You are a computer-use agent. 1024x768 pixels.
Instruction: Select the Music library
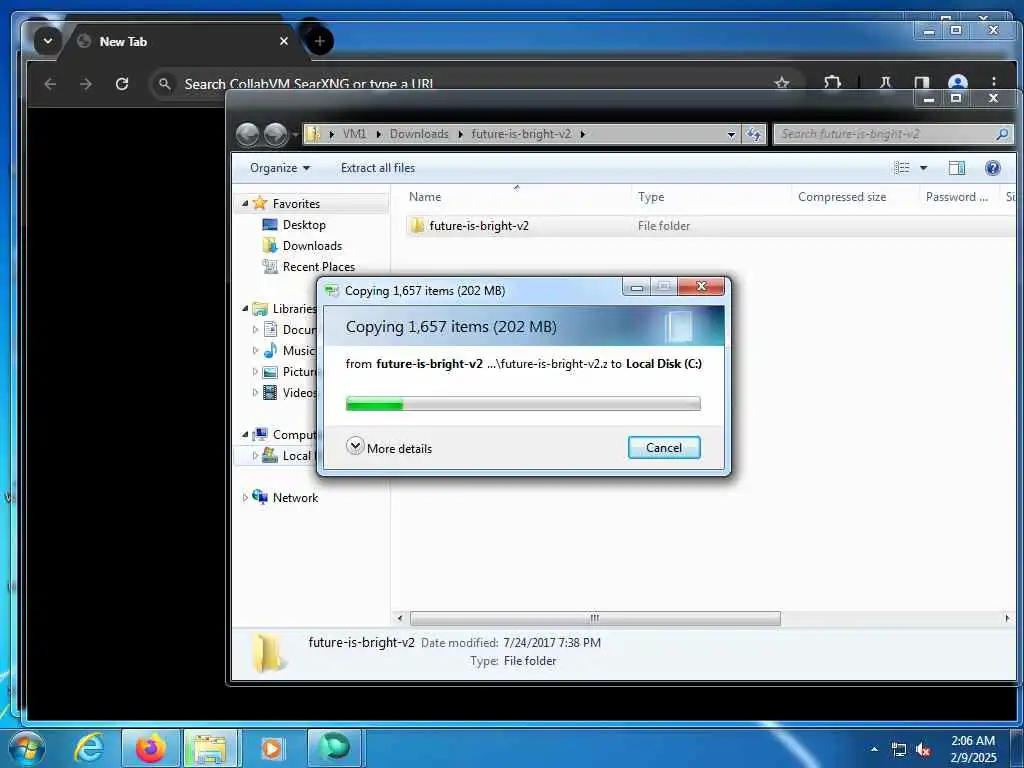pyautogui.click(x=298, y=351)
